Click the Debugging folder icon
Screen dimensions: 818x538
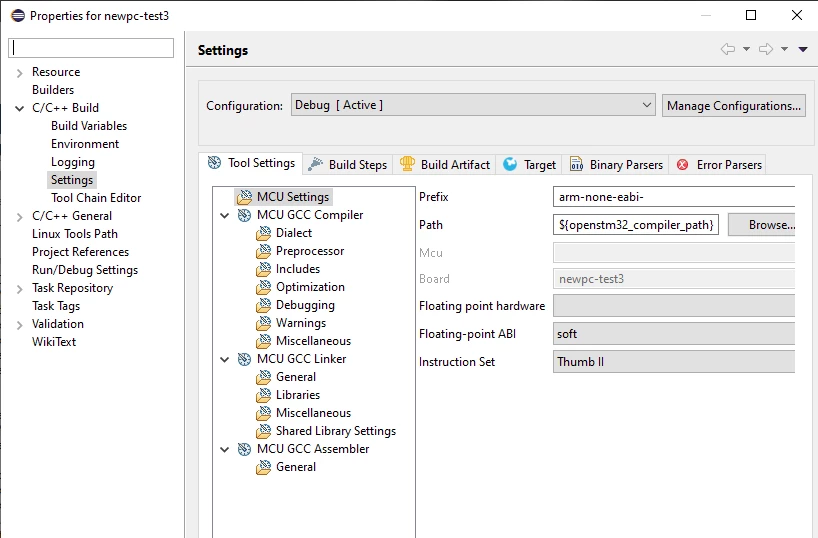click(263, 305)
